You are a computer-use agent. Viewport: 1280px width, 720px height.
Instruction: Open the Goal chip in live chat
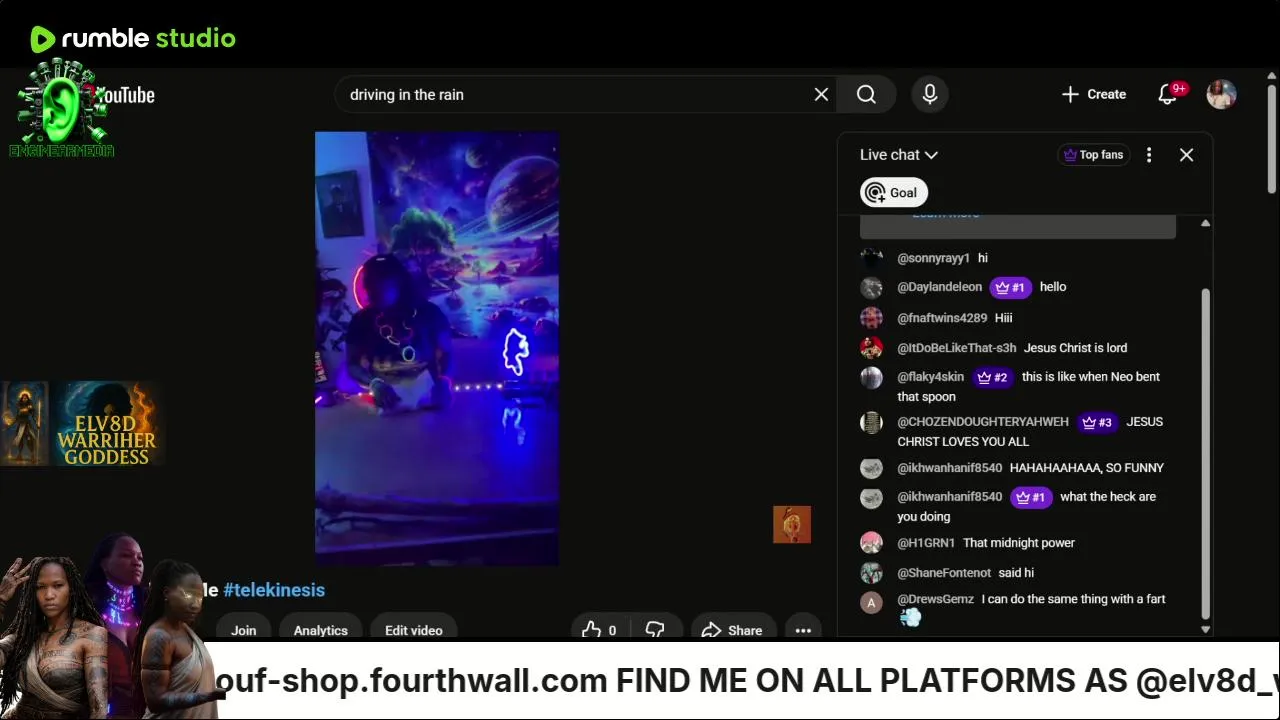click(x=894, y=193)
